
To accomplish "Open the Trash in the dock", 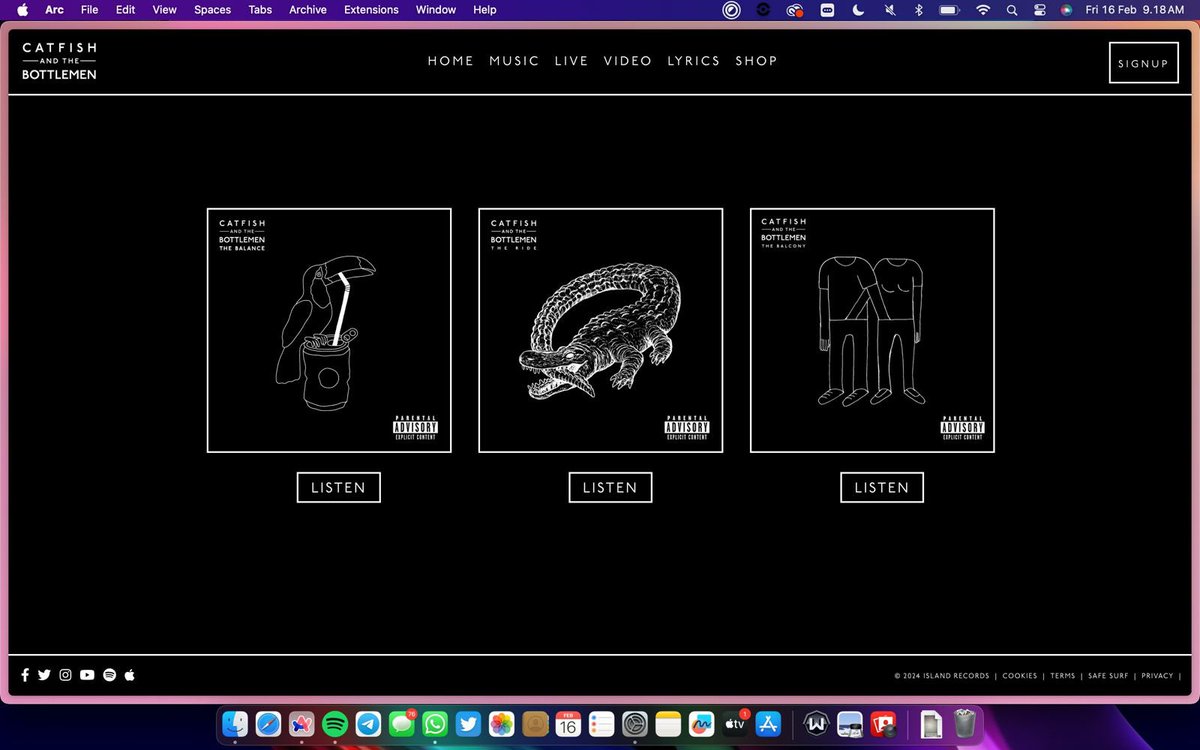I will tap(964, 723).
